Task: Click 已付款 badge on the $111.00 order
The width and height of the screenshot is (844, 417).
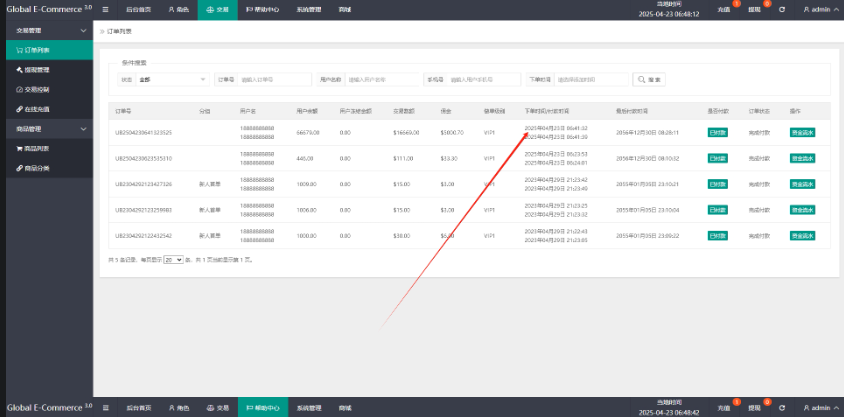Action: pos(718,158)
